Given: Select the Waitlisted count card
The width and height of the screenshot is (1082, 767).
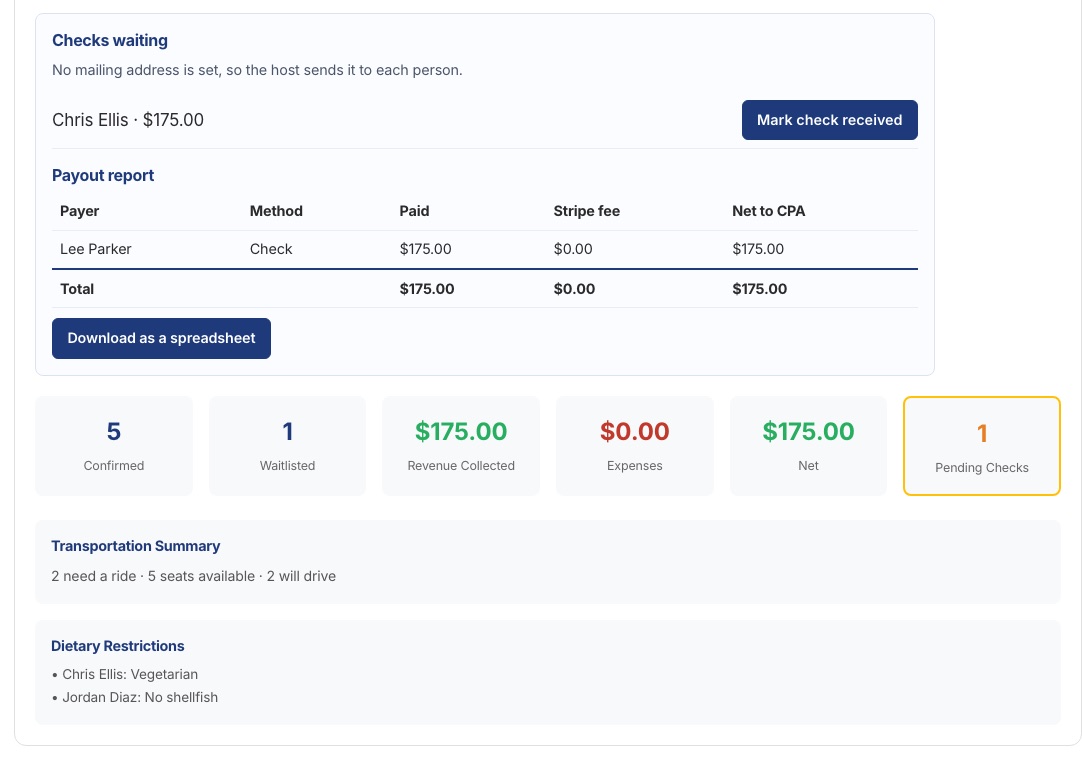Looking at the screenshot, I should pyautogui.click(x=287, y=446).
